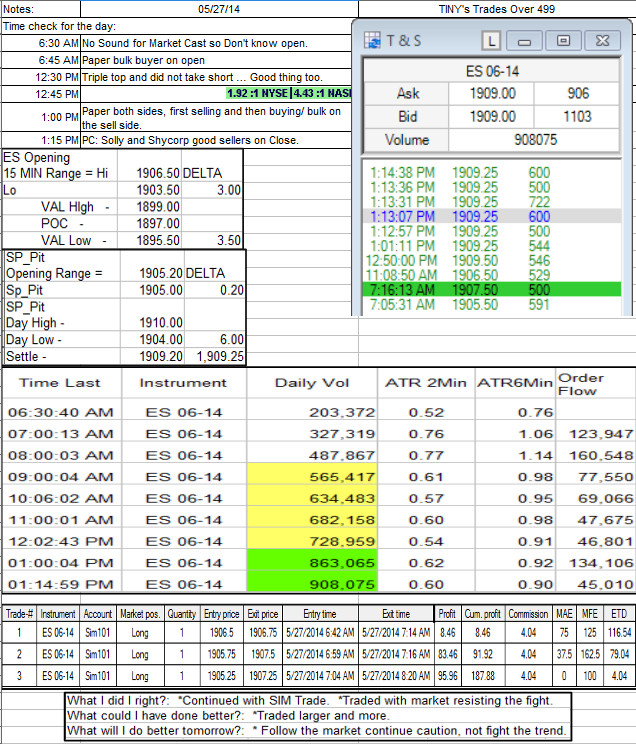Select the highlighted 1:13:07 PM trade row
636x744 pixels.
492,216
